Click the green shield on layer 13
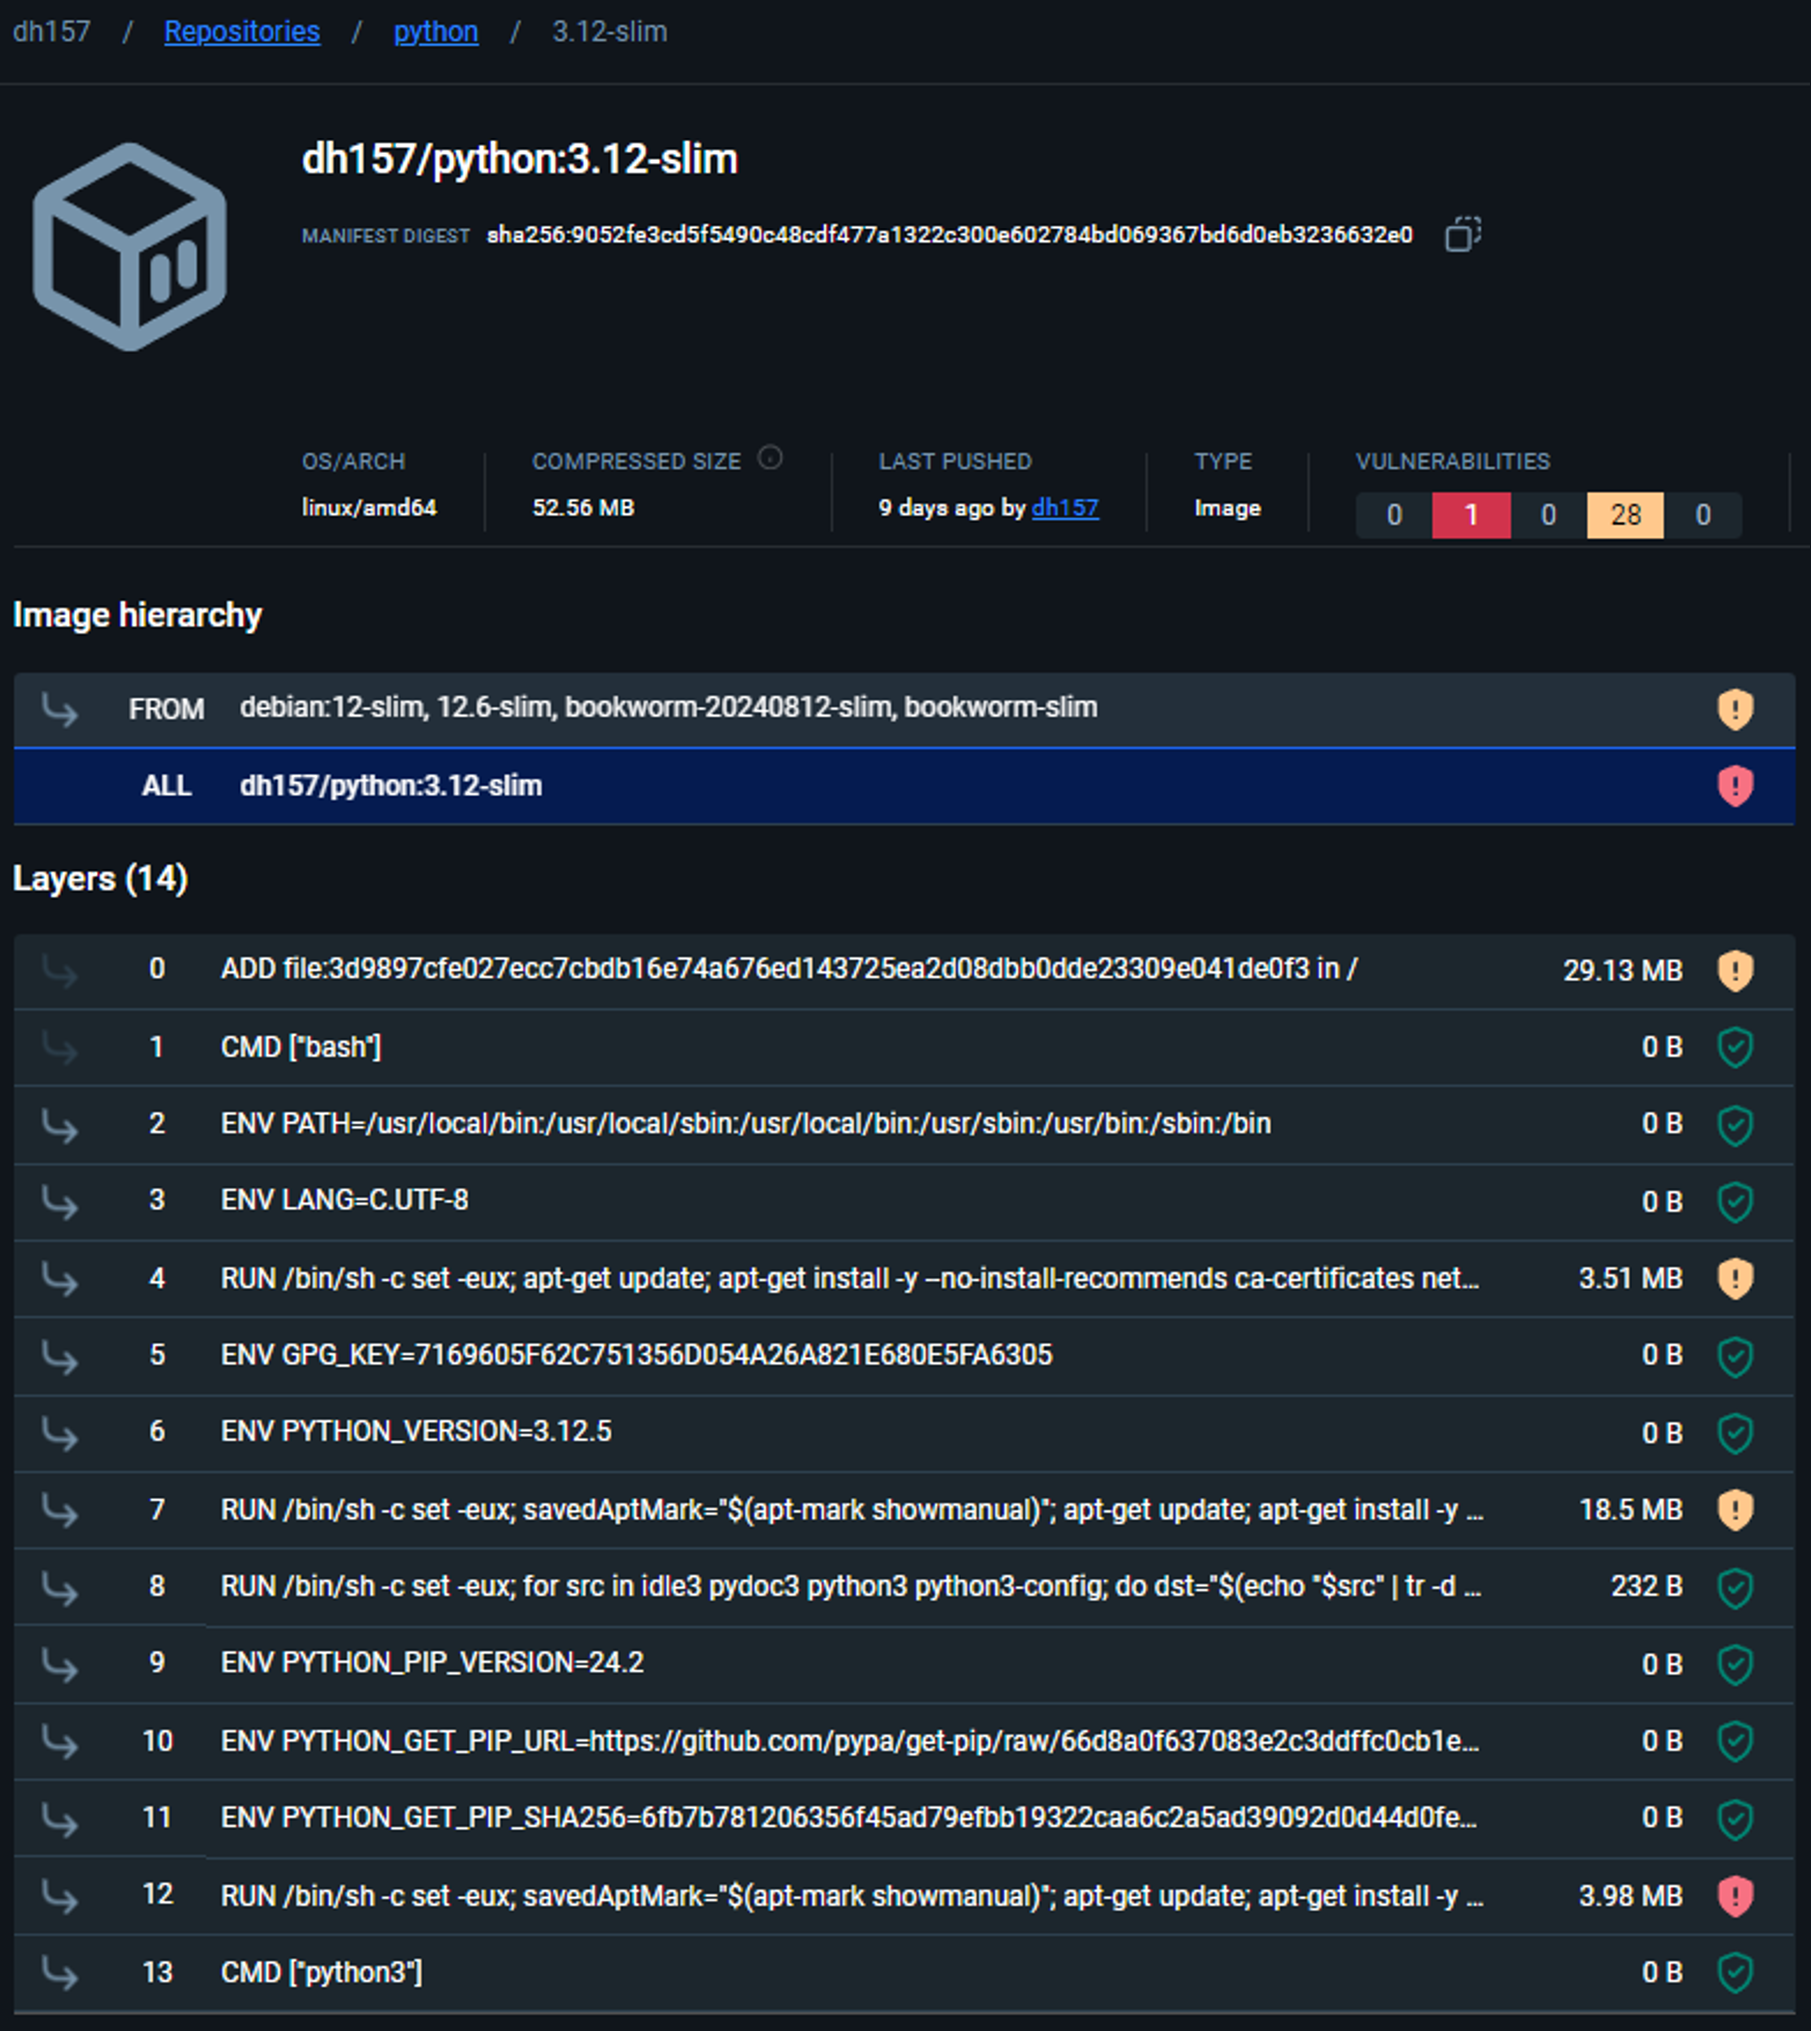 1735,1972
